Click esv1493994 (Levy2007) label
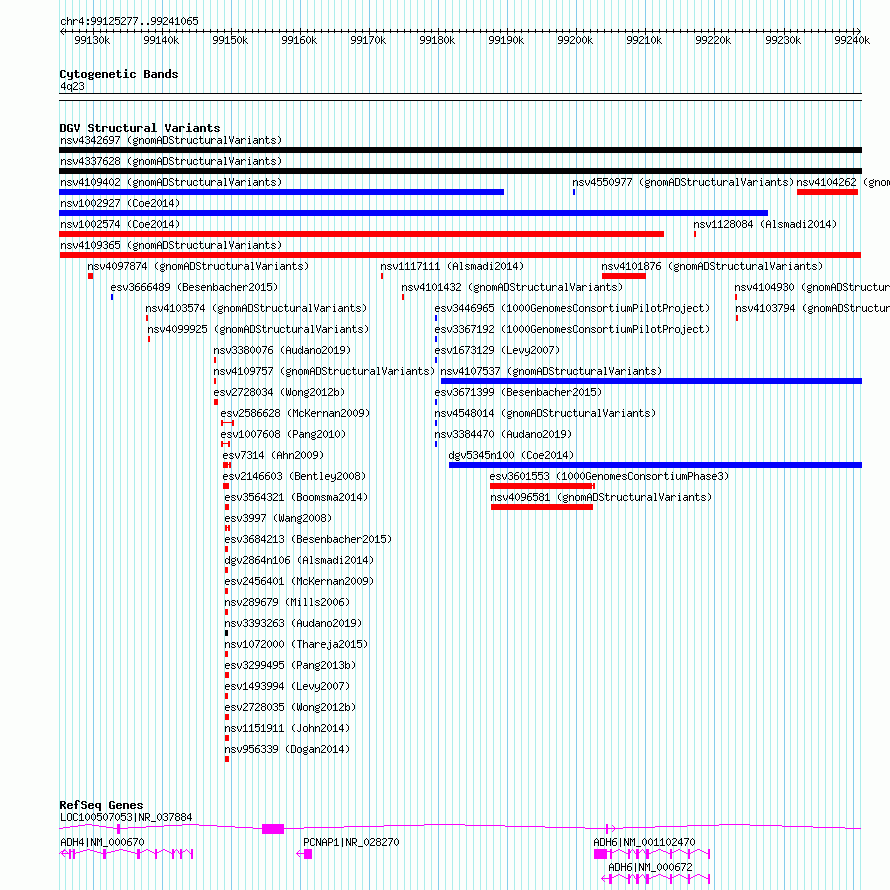 point(287,686)
